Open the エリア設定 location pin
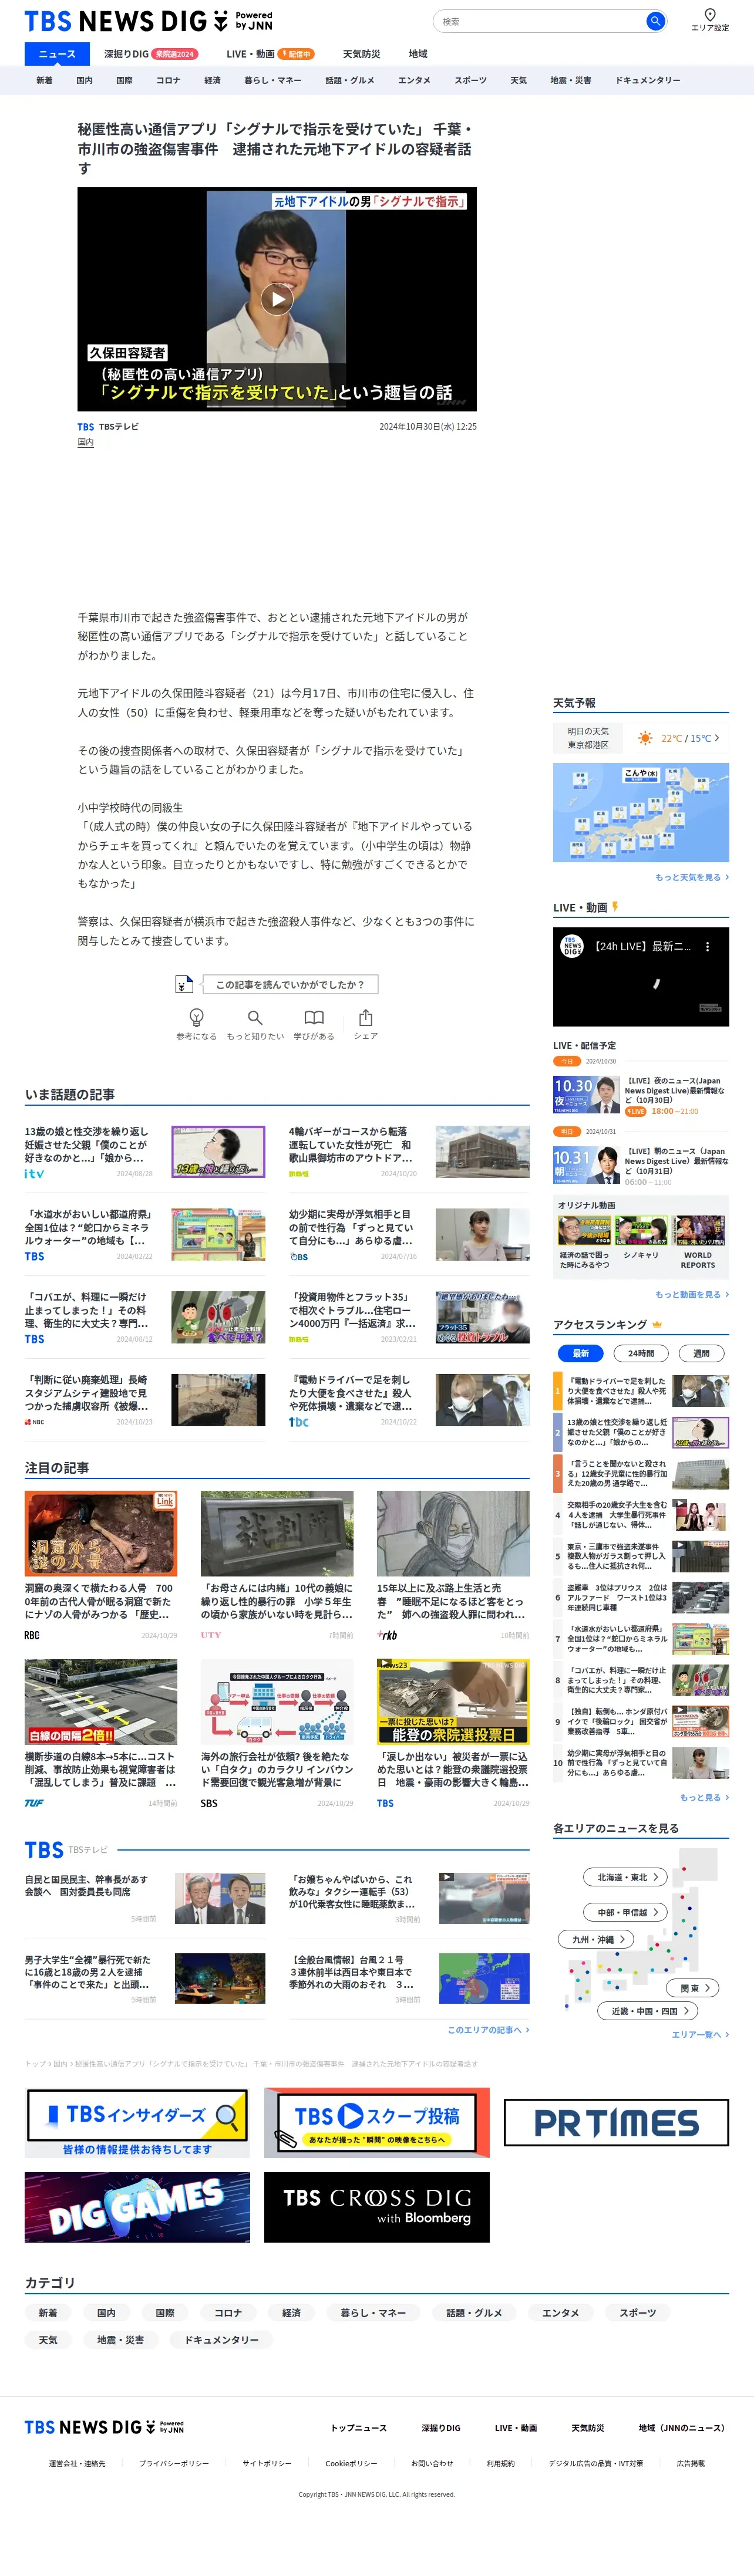The width and height of the screenshot is (754, 2576). tap(710, 19)
